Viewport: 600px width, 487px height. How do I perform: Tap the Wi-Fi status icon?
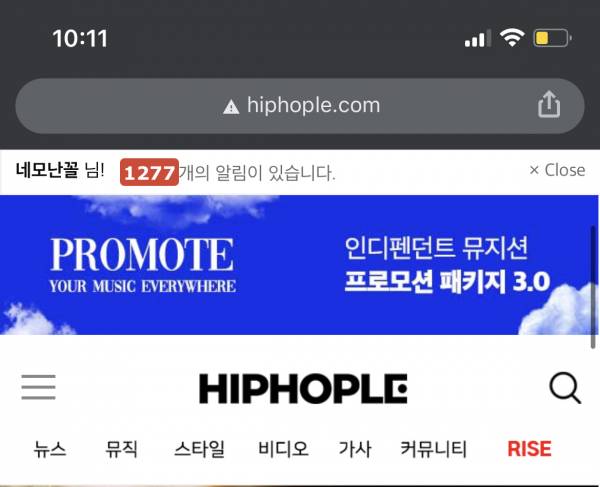pyautogui.click(x=512, y=38)
